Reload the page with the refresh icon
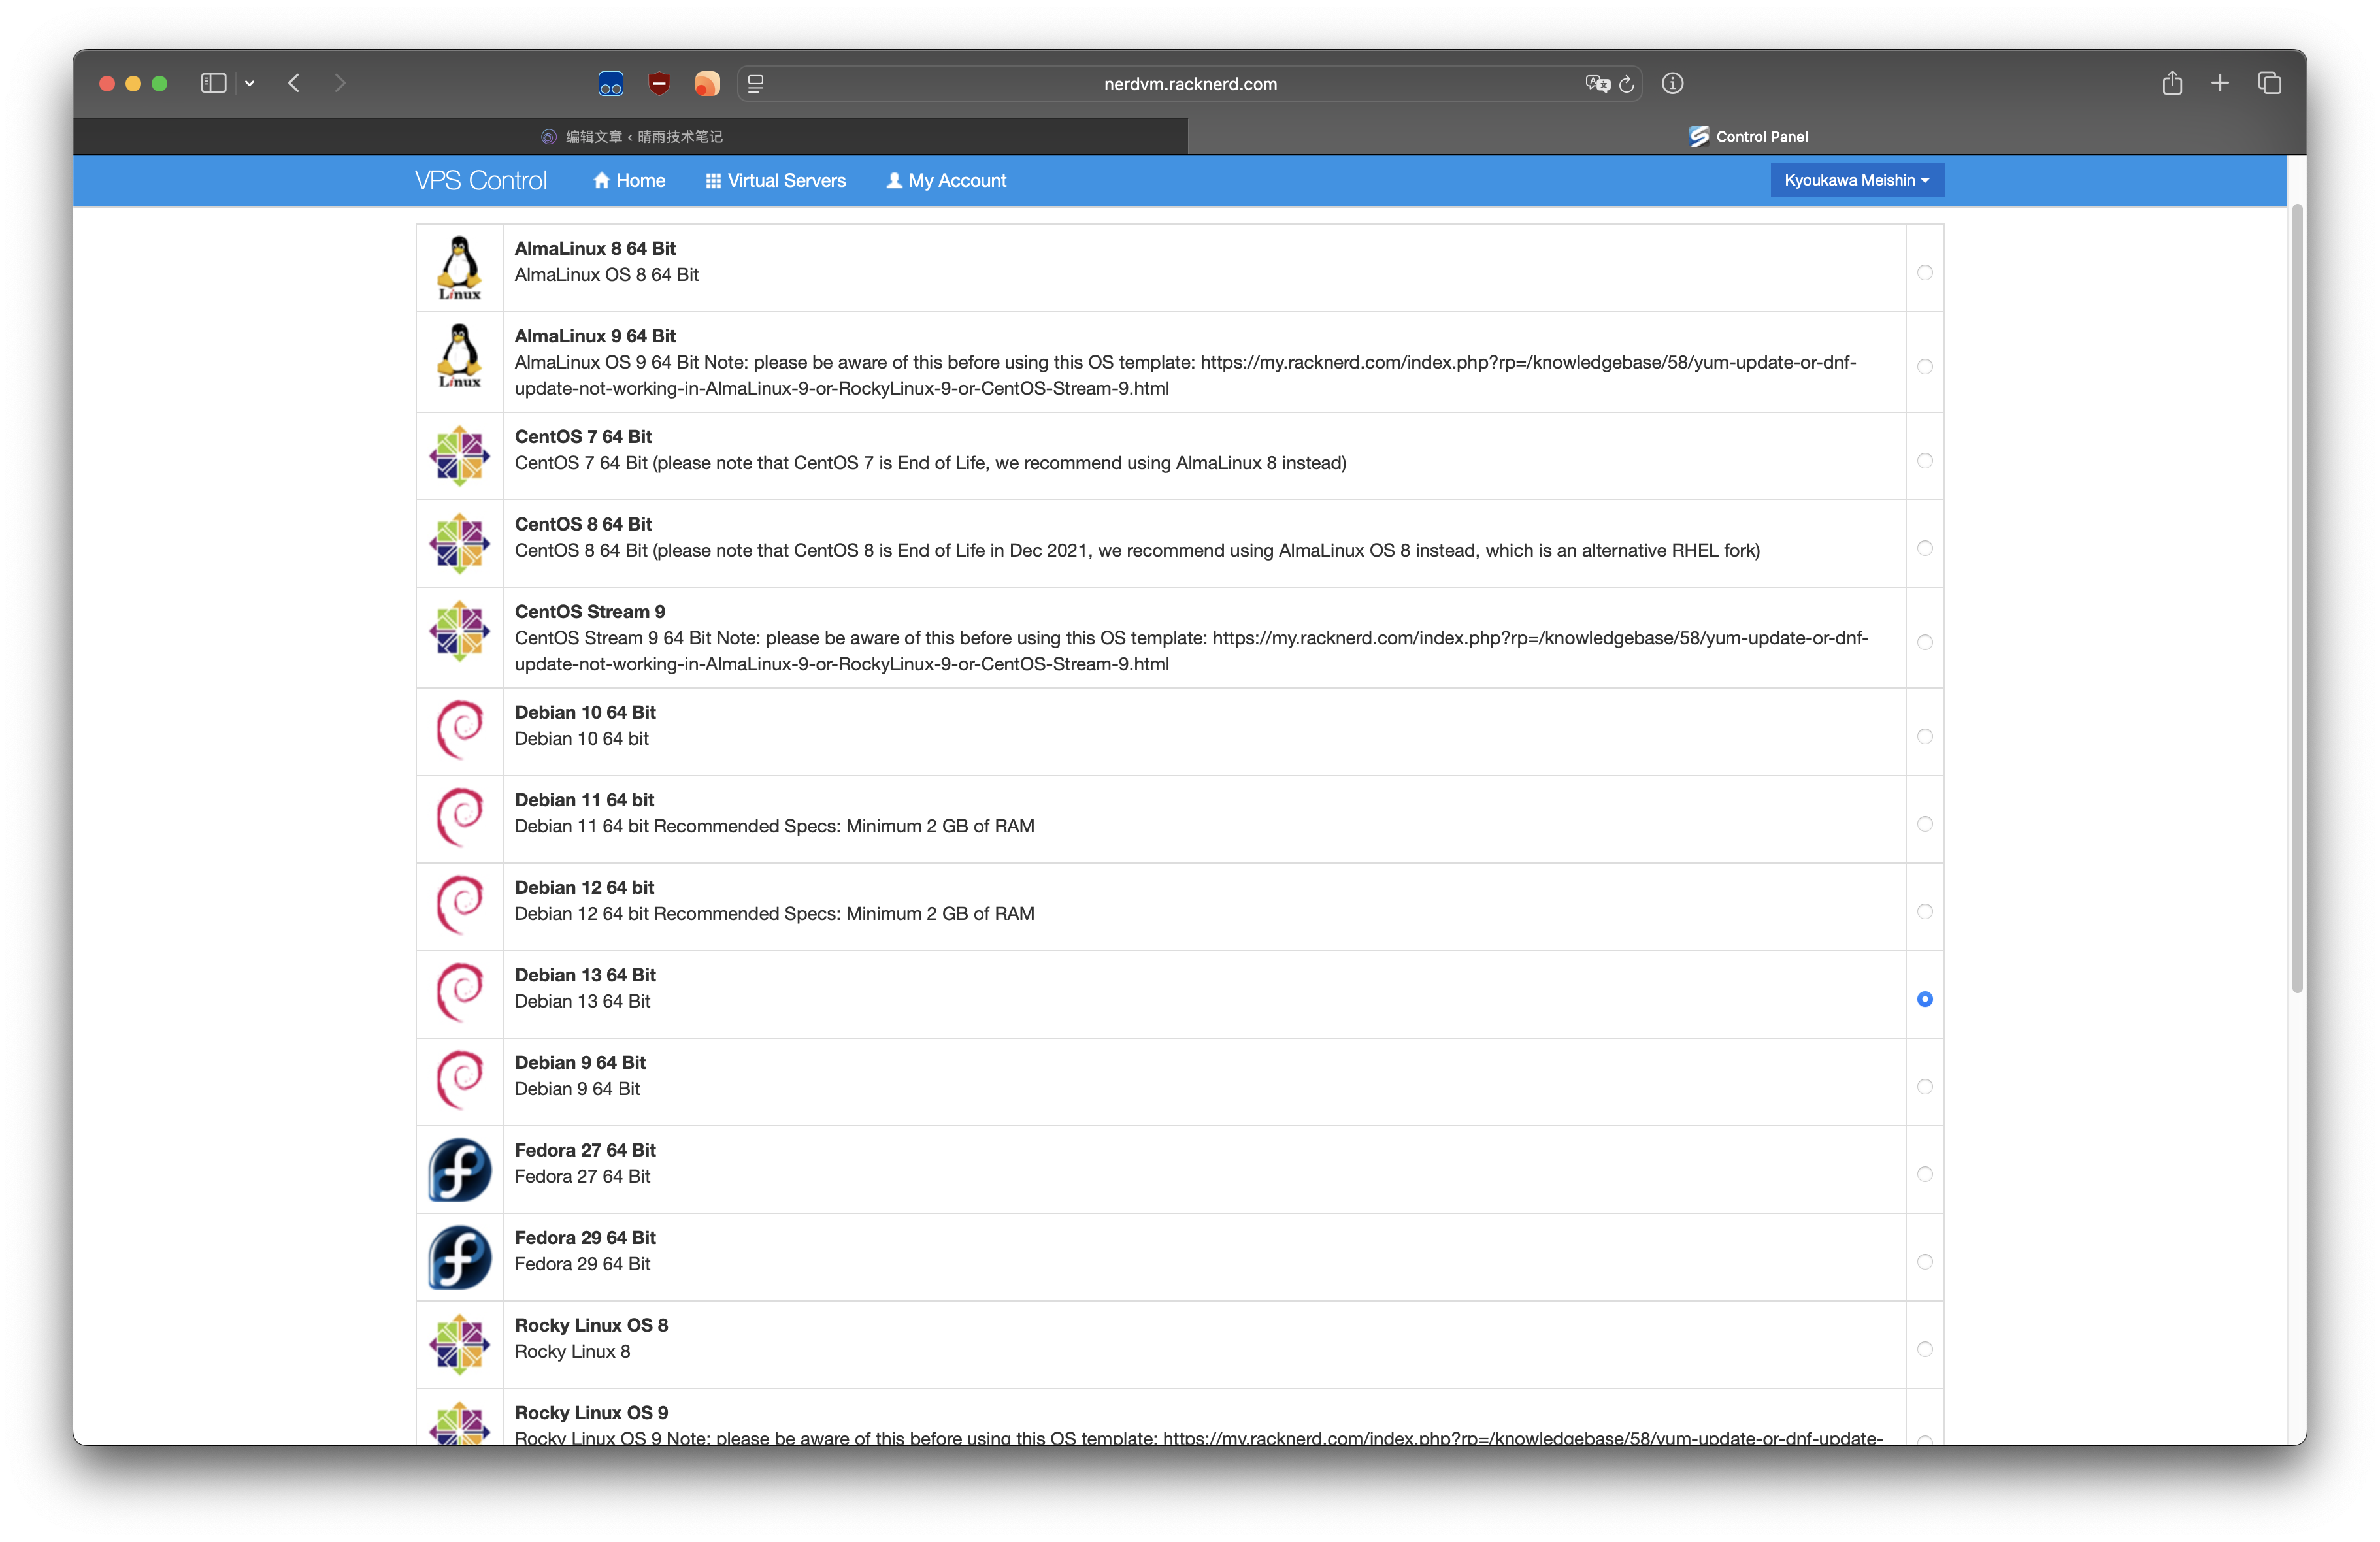This screenshot has width=2380, height=1542. pos(1627,84)
